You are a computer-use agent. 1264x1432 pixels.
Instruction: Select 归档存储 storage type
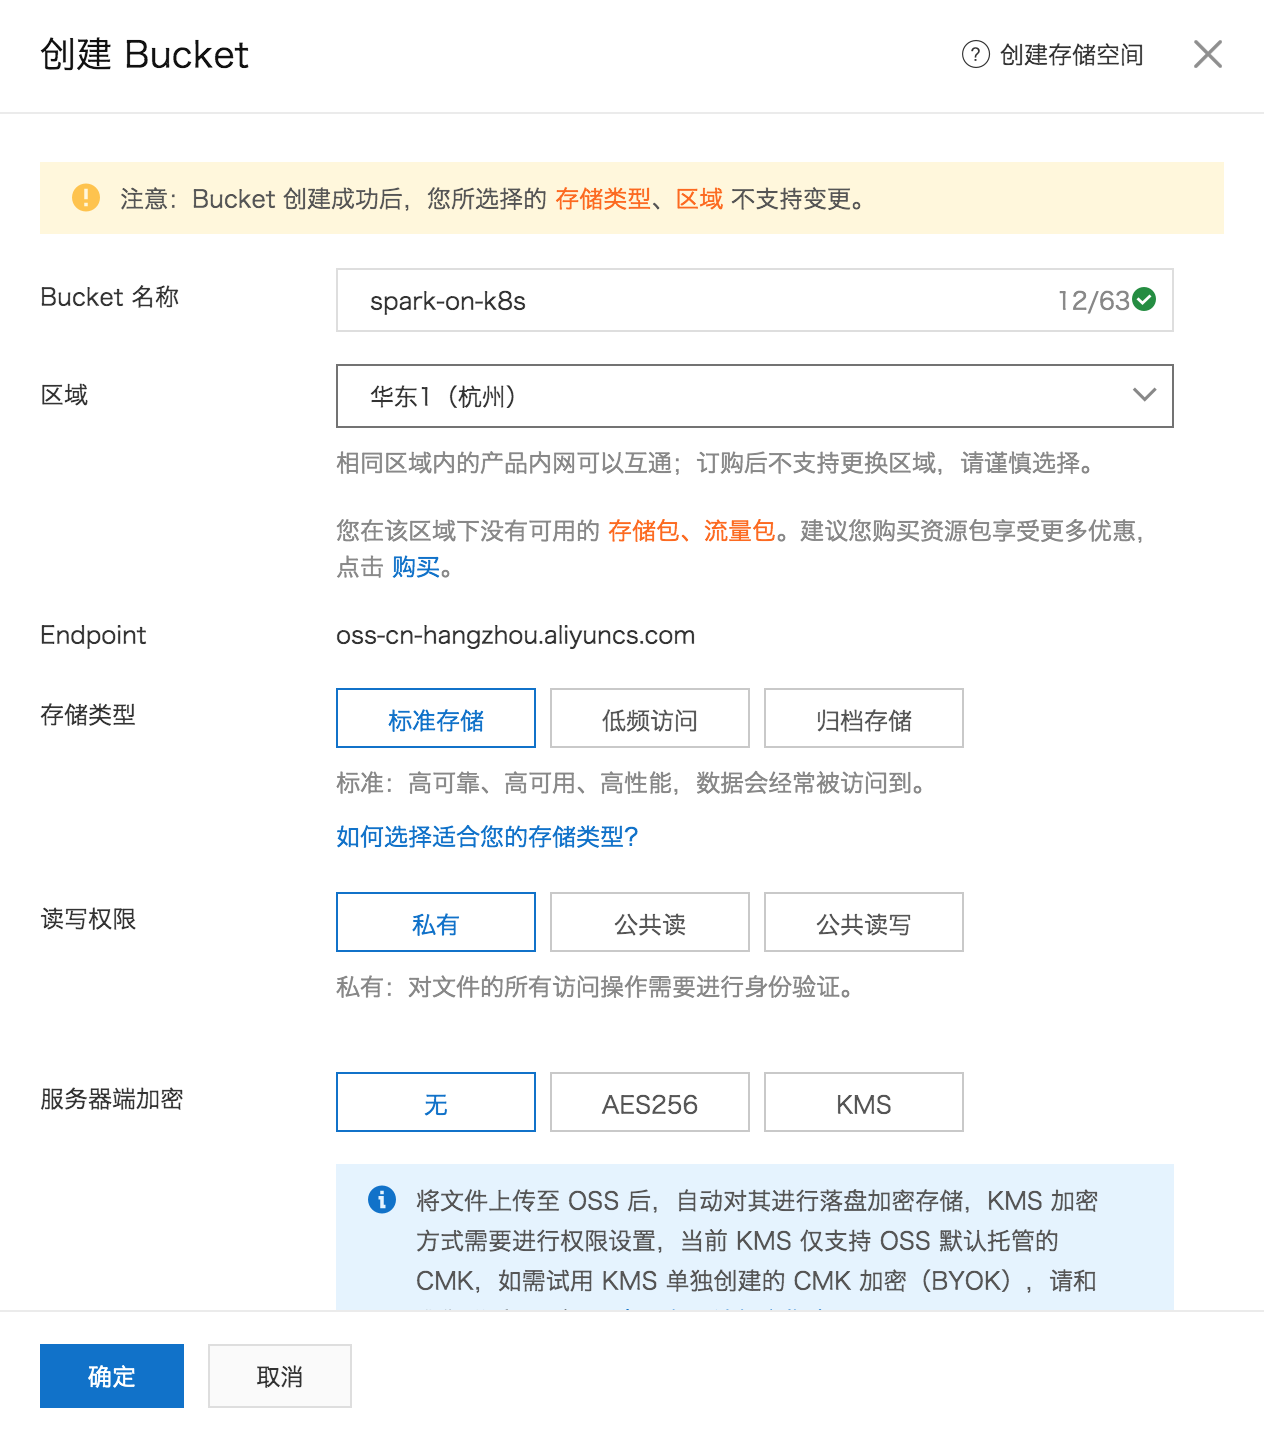(x=864, y=719)
